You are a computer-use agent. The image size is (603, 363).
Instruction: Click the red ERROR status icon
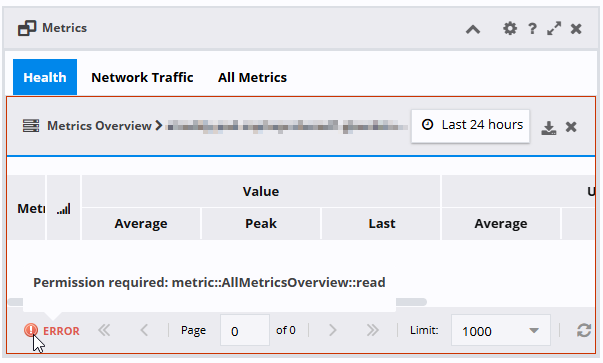(31, 330)
